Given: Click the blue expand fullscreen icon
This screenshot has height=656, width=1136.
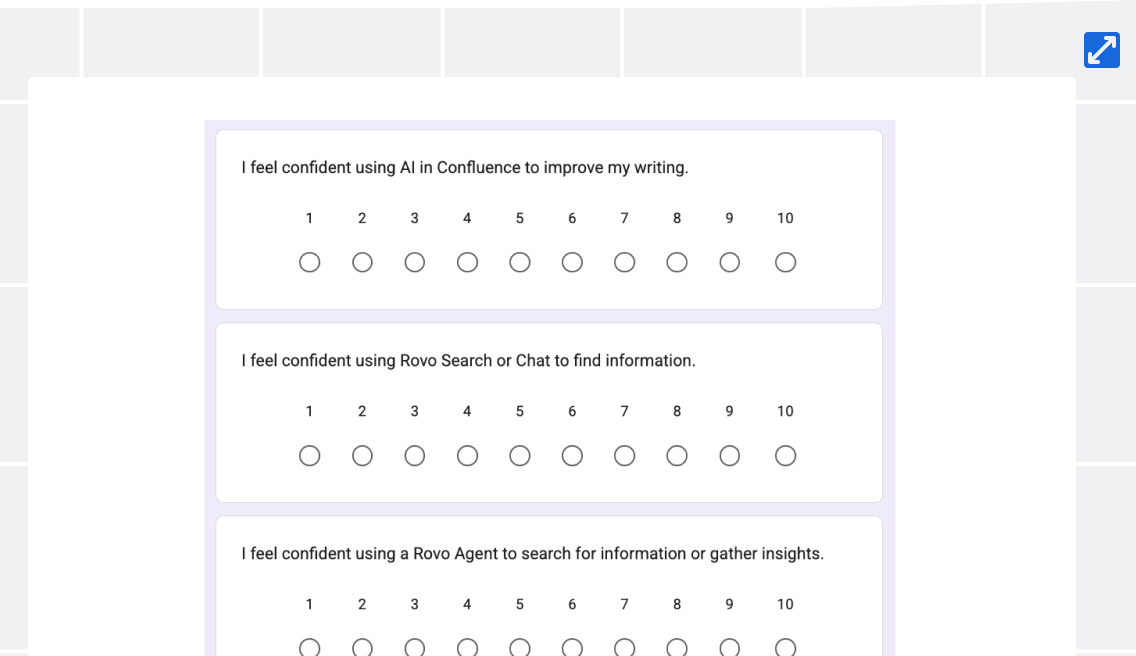Looking at the screenshot, I should (1101, 50).
